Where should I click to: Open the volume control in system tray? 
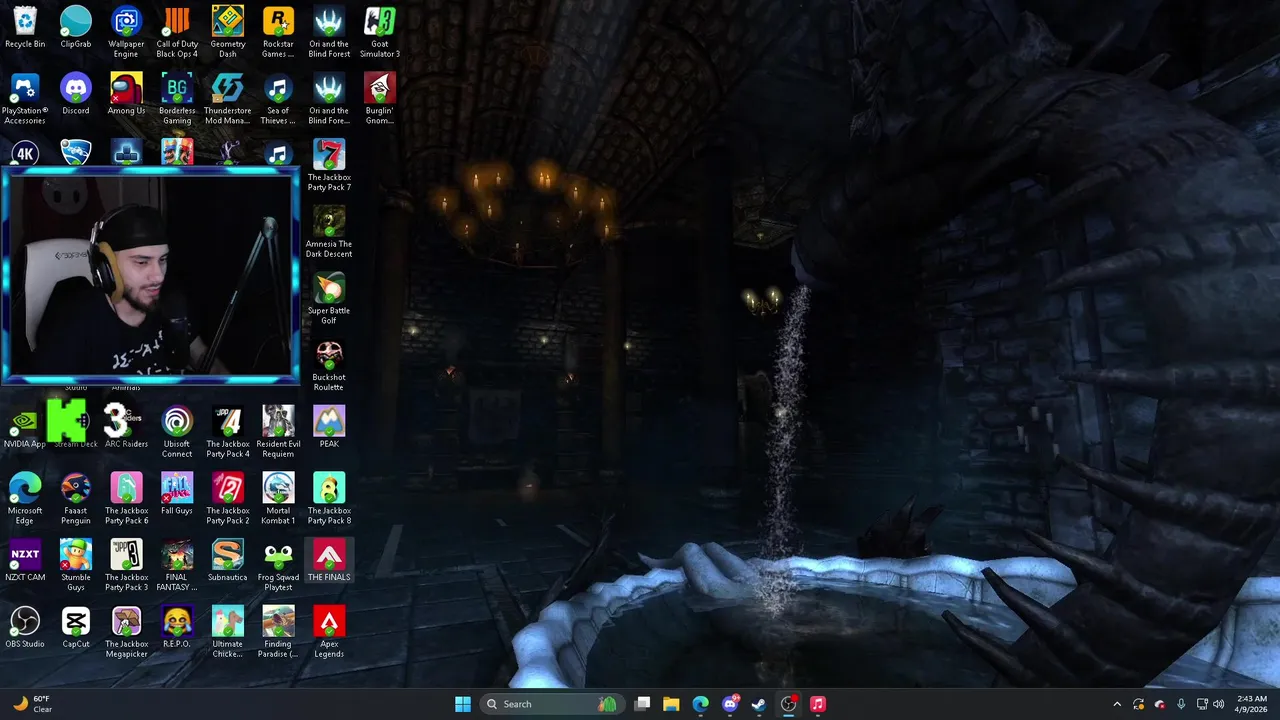(1218, 704)
